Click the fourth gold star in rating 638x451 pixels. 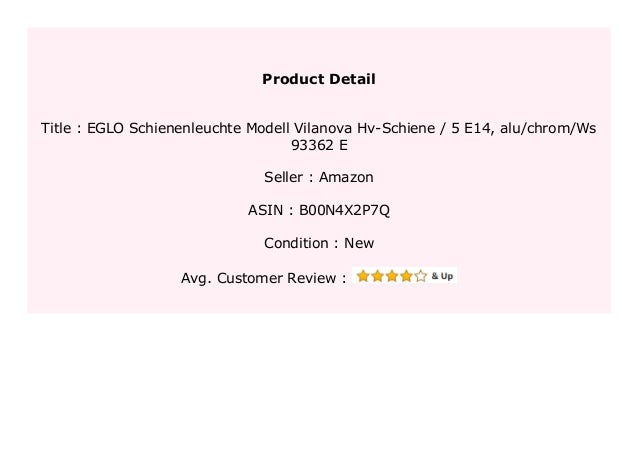pyautogui.click(x=406, y=276)
